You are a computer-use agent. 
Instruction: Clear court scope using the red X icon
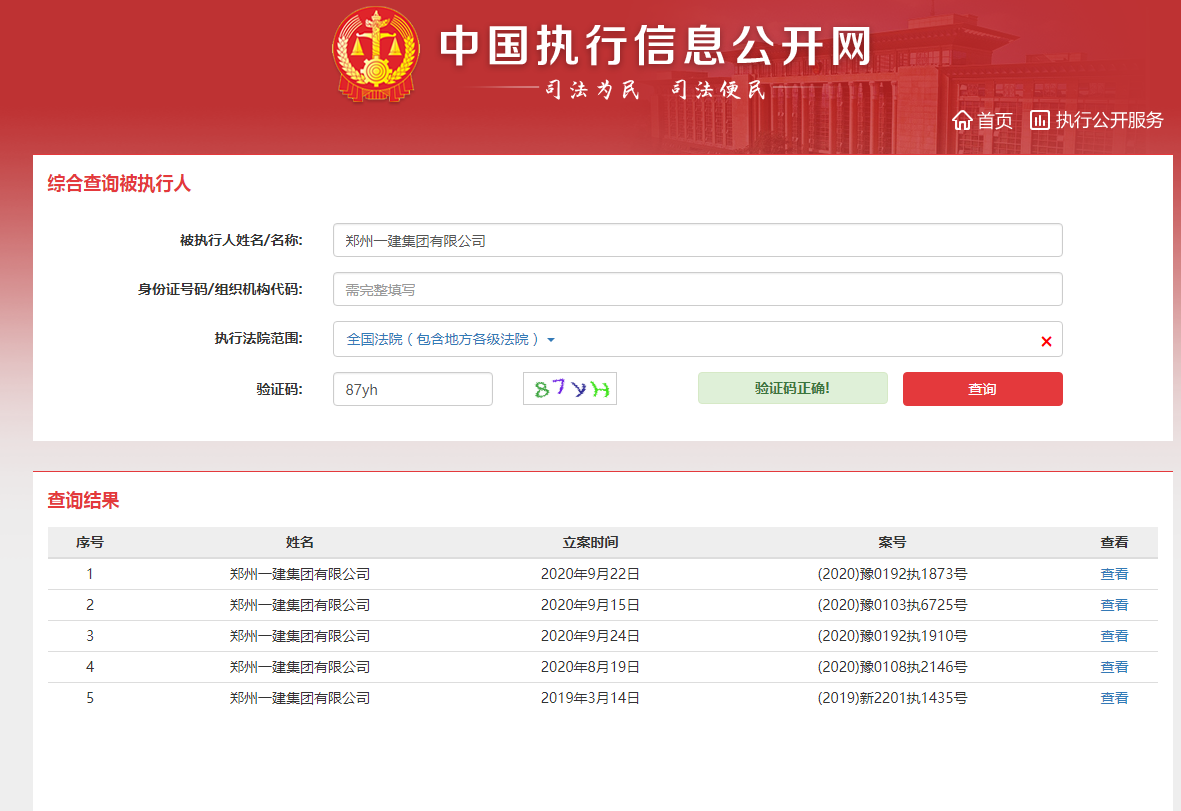click(x=1046, y=340)
